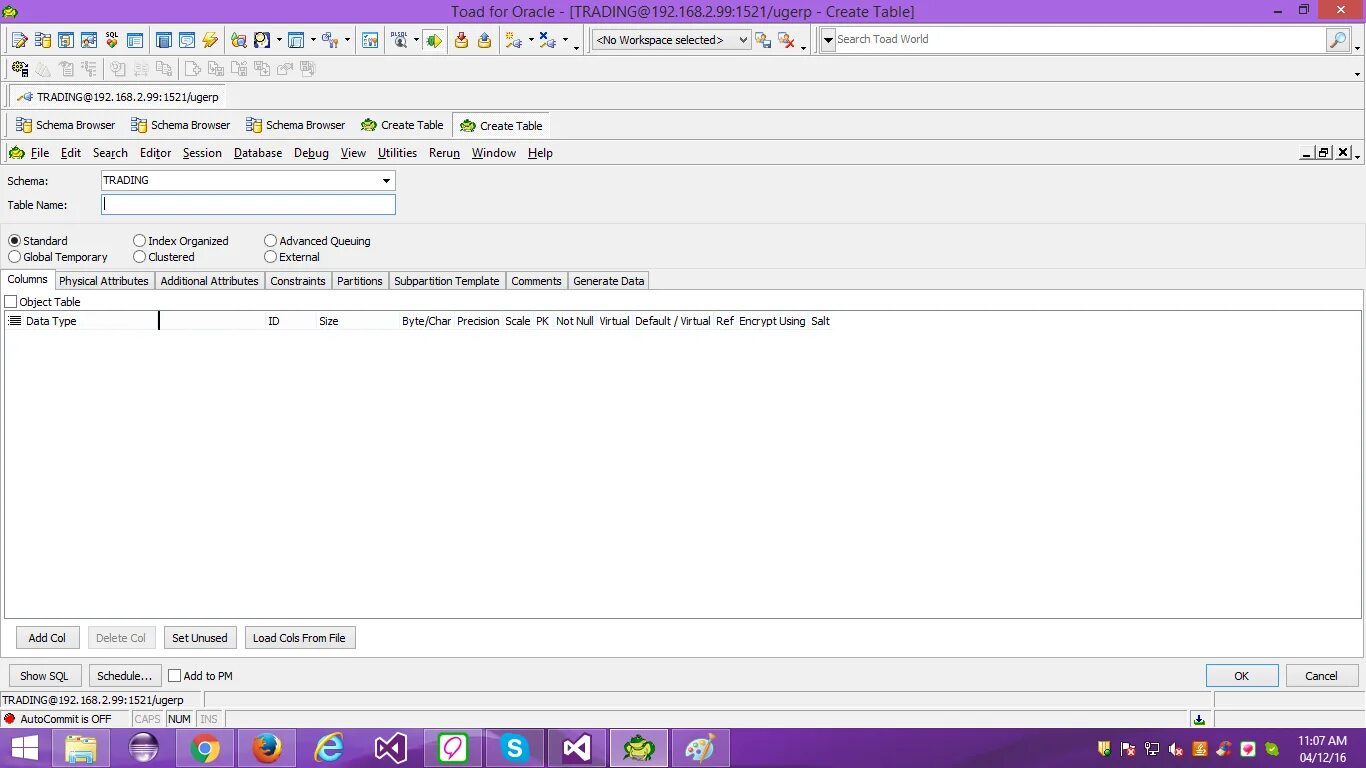1366x768 pixels.
Task: Click the Schedule... button
Action: coord(125,676)
